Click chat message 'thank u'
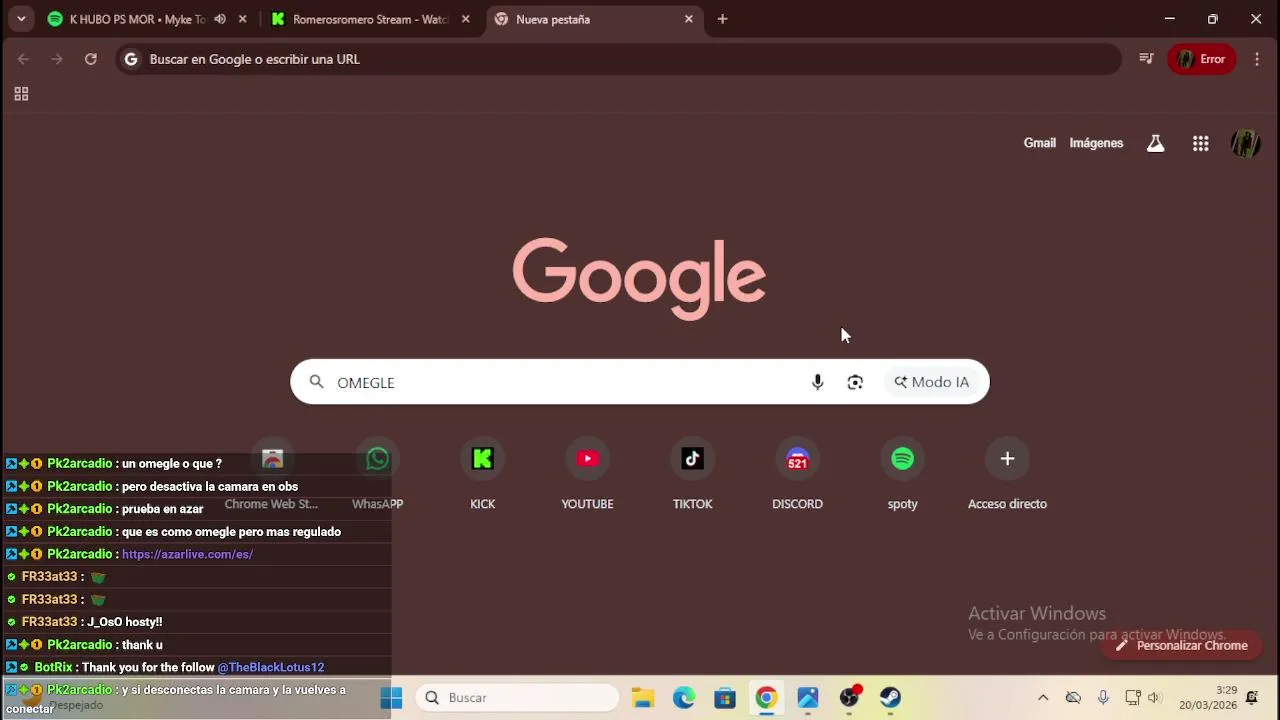This screenshot has height=720, width=1280. tap(142, 645)
